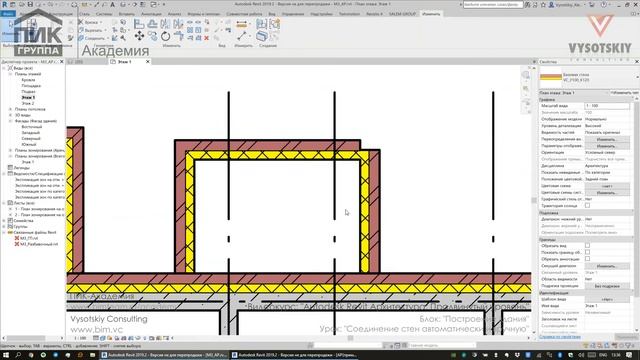The width and height of the screenshot is (640, 360).
Task: Select Mirror - Draw Axis tool
Action: (178, 24)
